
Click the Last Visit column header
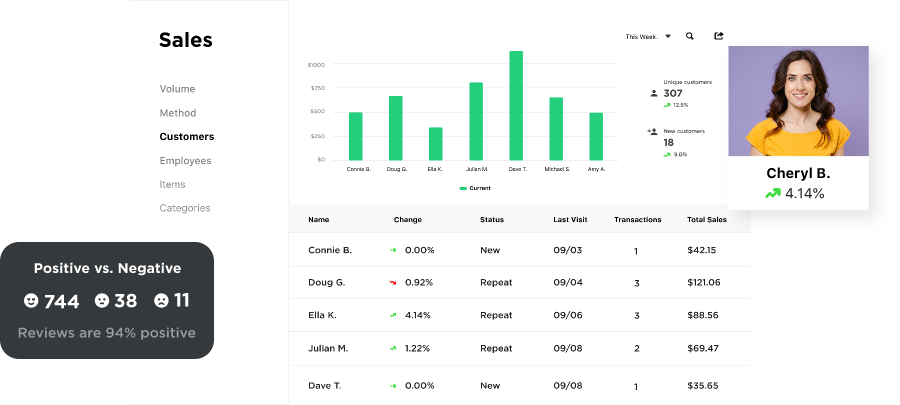[x=572, y=219]
